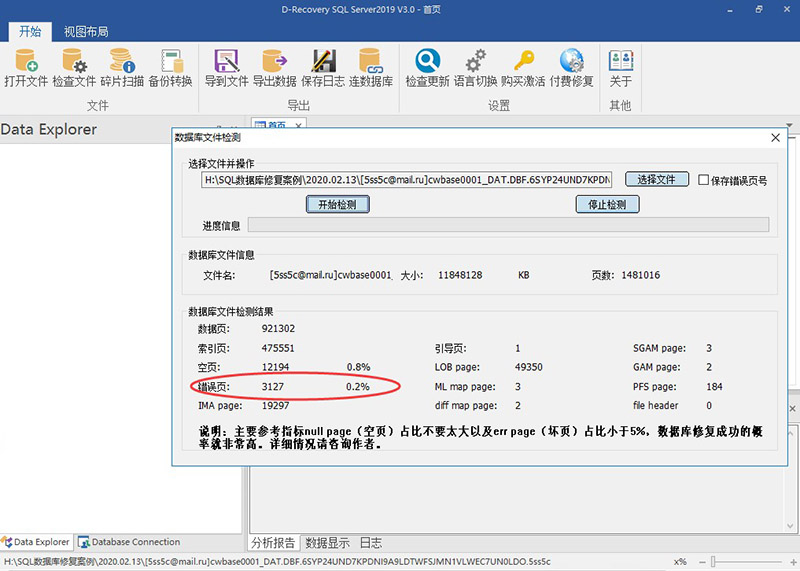Open 日志 log tab

(x=371, y=543)
